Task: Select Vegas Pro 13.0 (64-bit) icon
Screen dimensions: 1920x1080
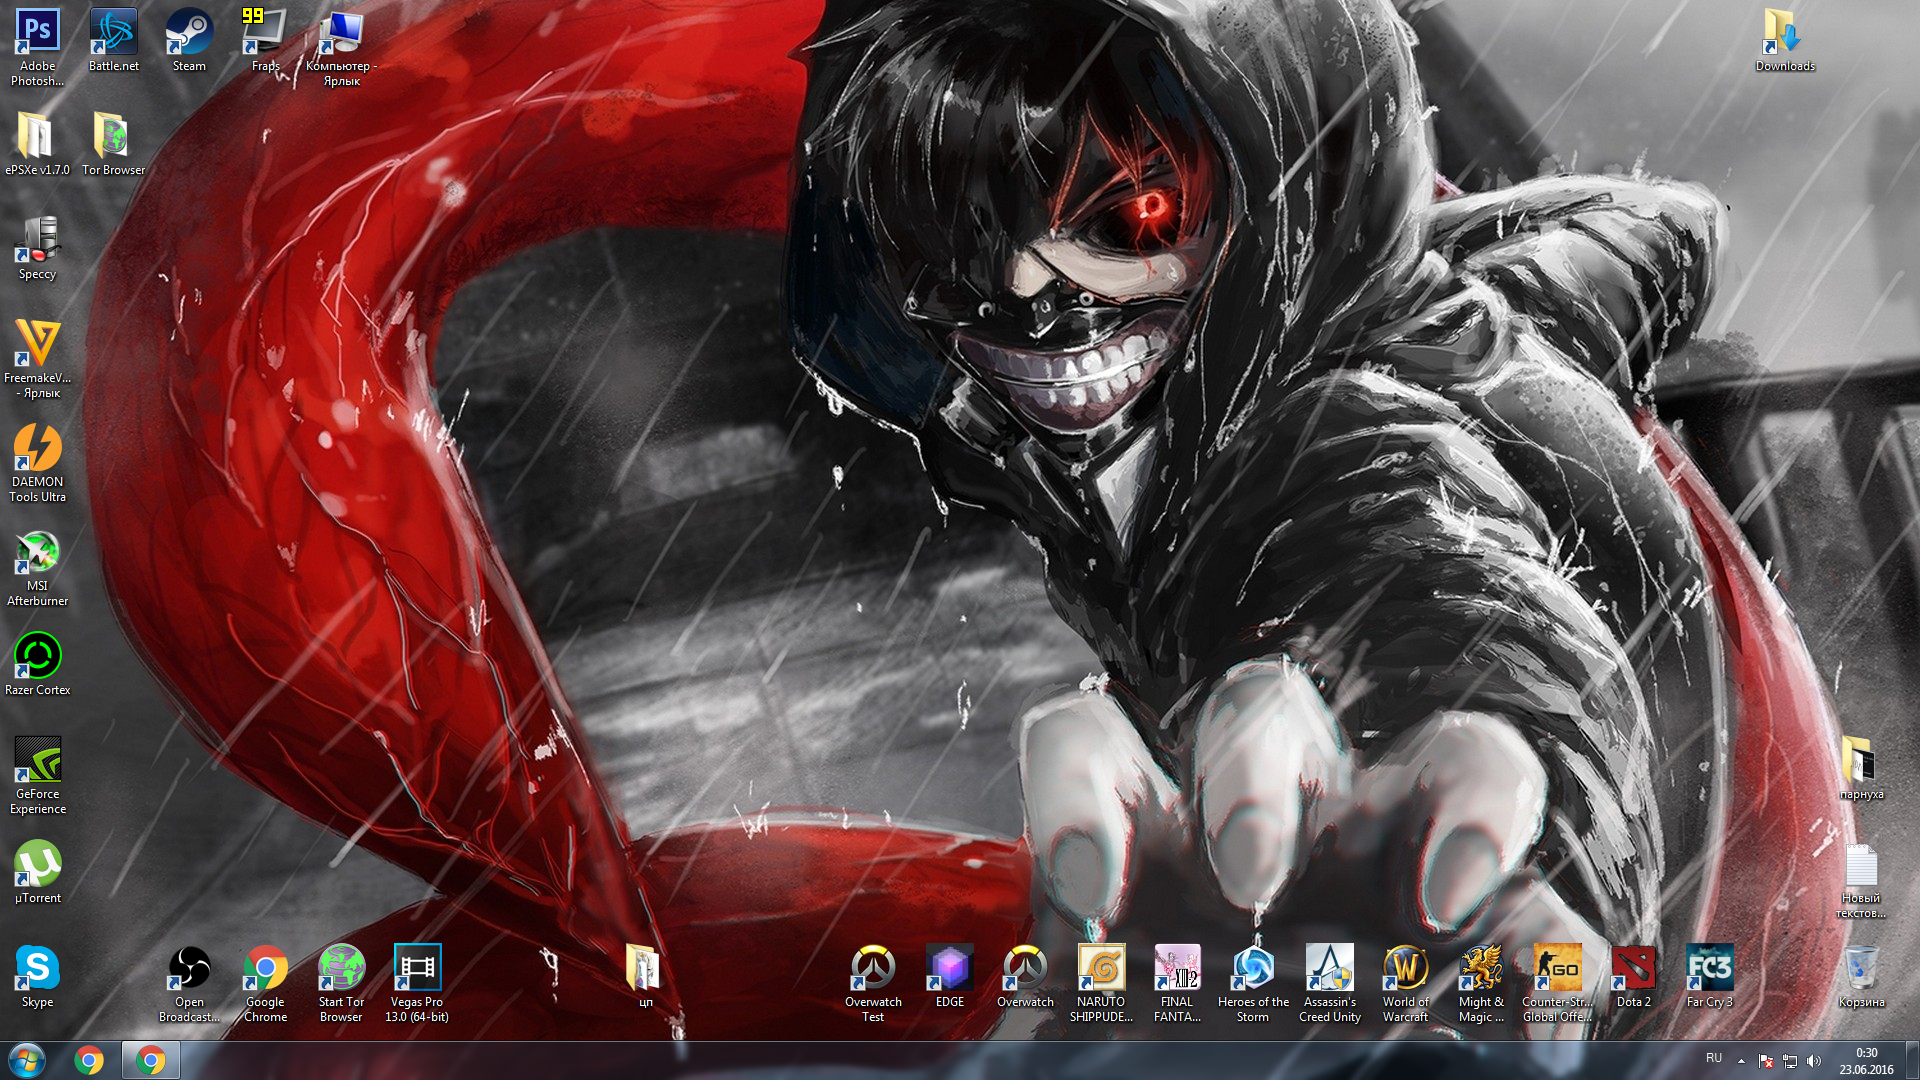Action: pos(417,984)
